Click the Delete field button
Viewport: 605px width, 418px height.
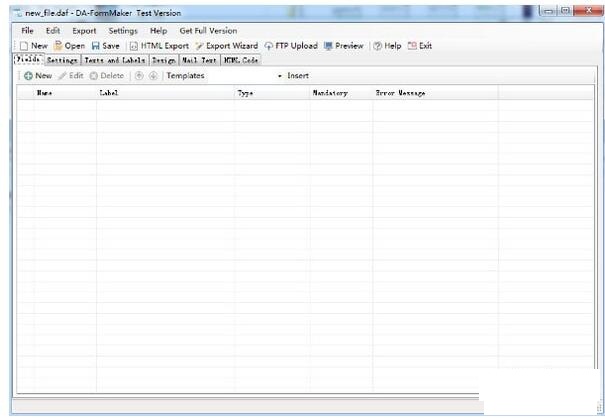(x=107, y=76)
